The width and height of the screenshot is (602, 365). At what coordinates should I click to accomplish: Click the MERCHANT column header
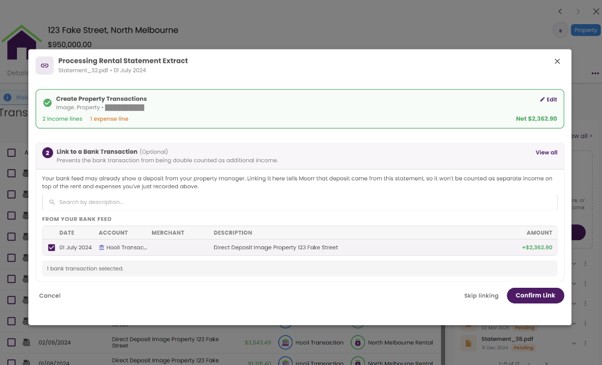[x=168, y=233]
